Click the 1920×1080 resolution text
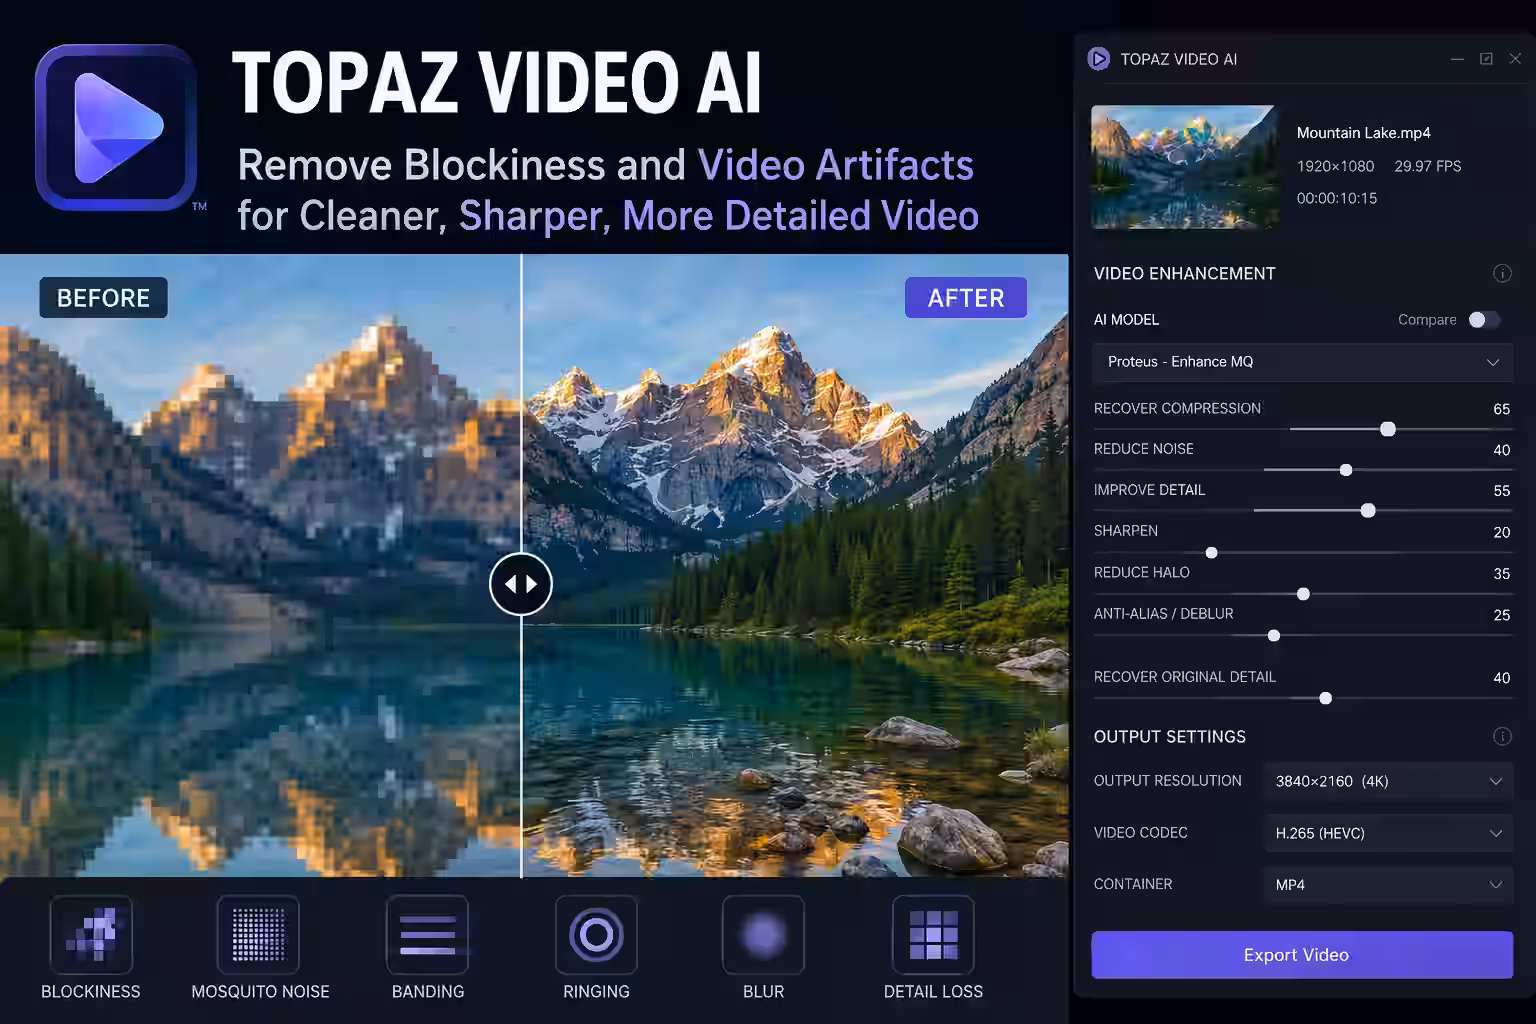The image size is (1536, 1024). 1335,166
